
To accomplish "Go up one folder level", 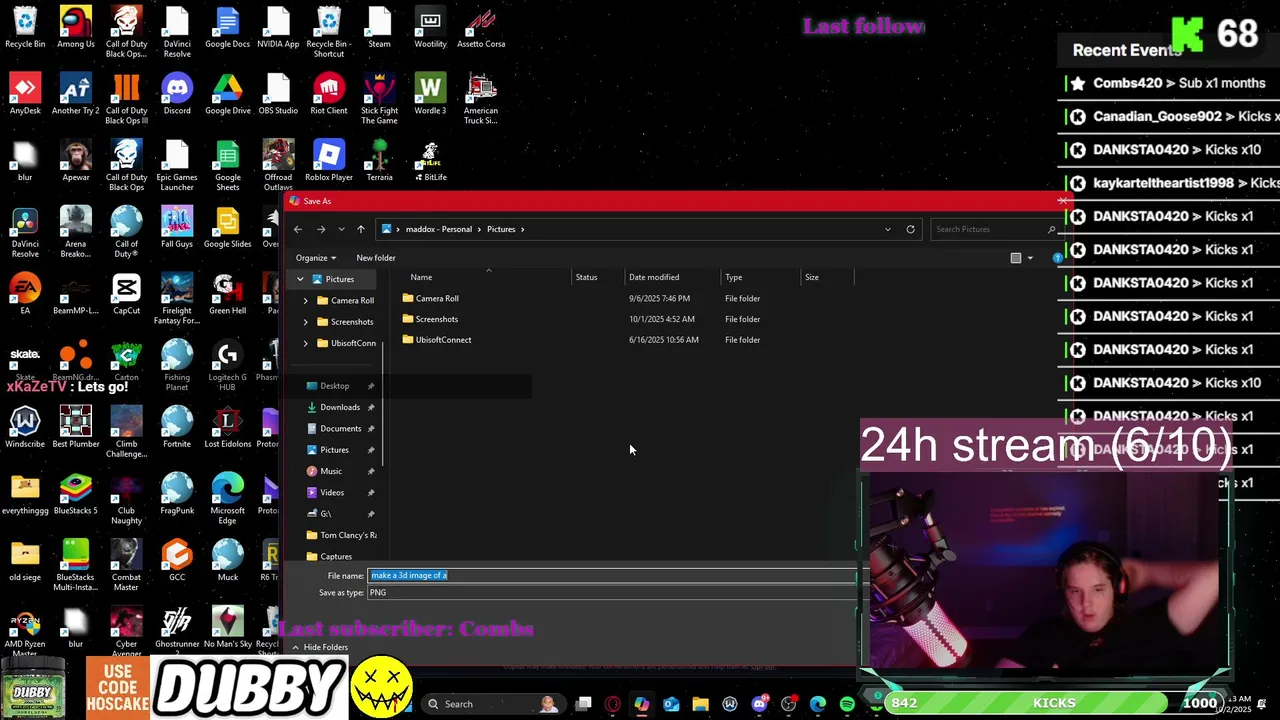I will pyautogui.click(x=361, y=229).
